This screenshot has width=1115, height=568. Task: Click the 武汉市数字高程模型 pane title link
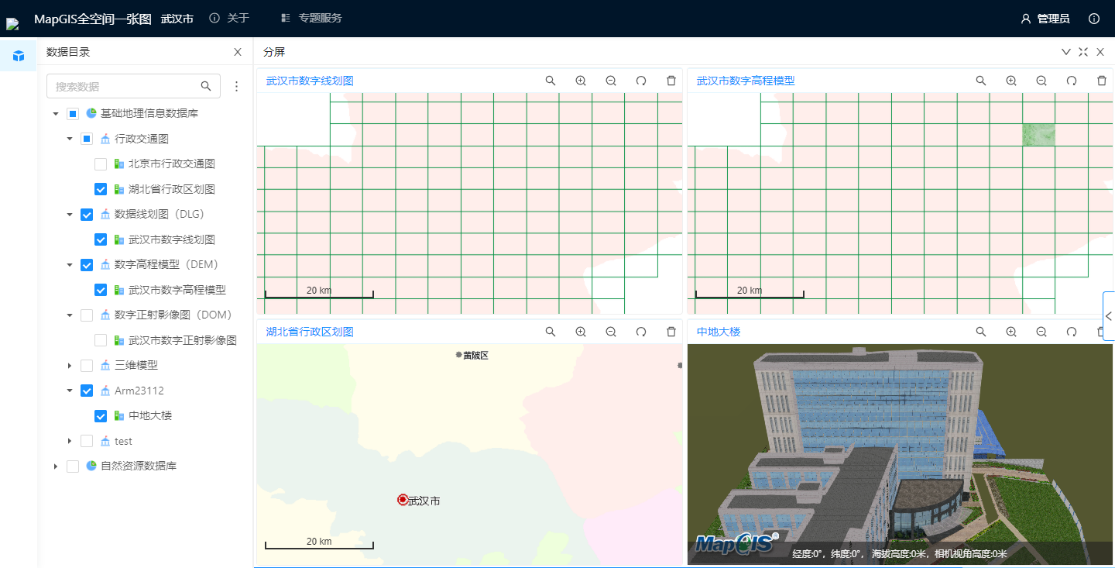click(x=746, y=81)
